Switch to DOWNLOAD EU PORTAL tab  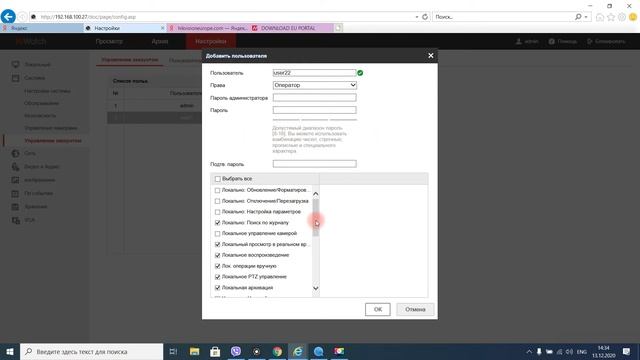click(x=291, y=28)
